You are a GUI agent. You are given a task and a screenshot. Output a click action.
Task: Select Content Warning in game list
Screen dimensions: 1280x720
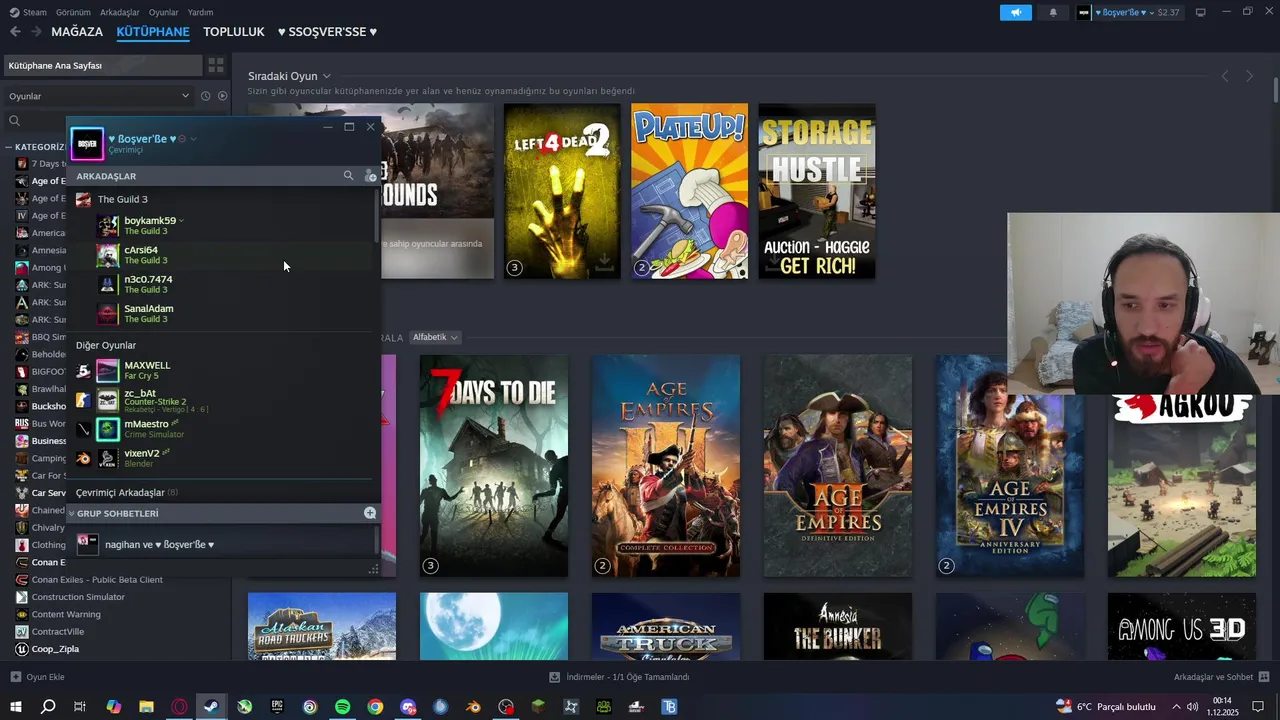(x=66, y=614)
